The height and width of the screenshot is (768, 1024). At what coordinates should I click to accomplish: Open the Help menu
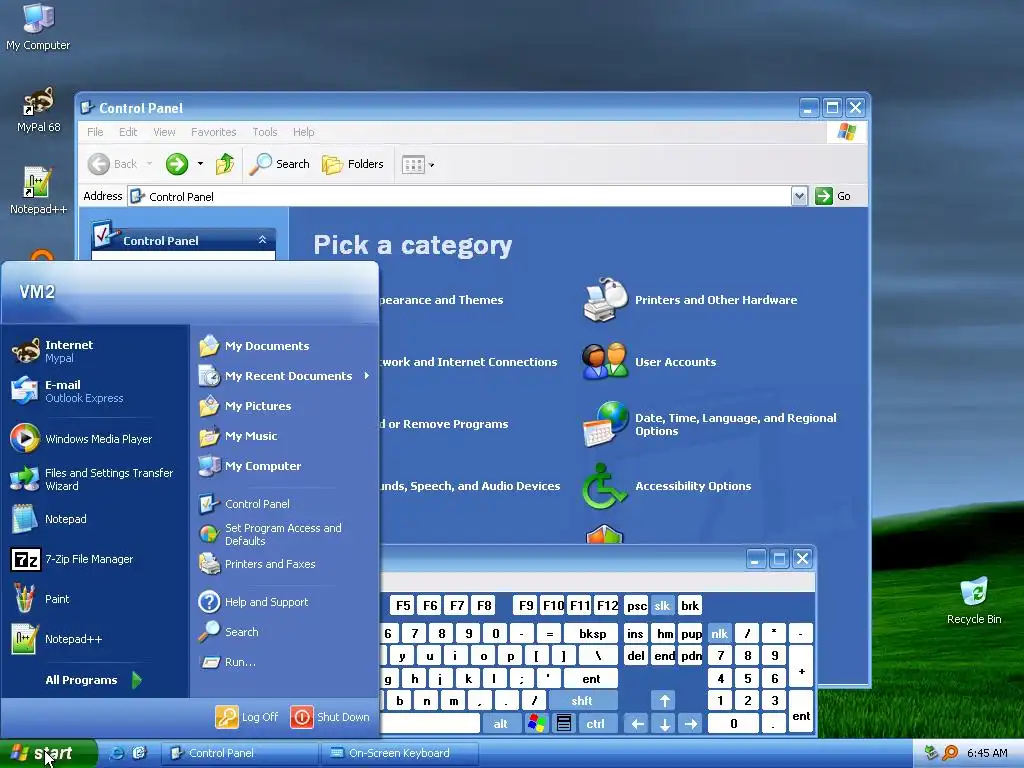303,132
